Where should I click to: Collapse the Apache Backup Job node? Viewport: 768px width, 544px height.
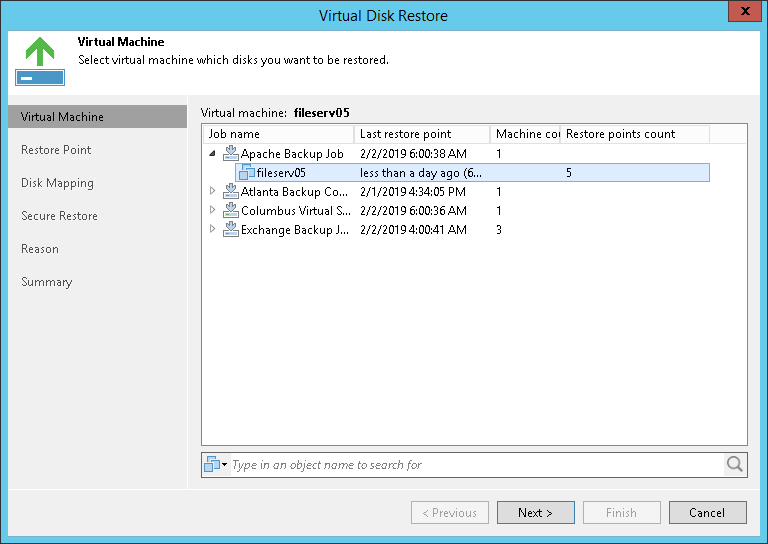point(212,154)
